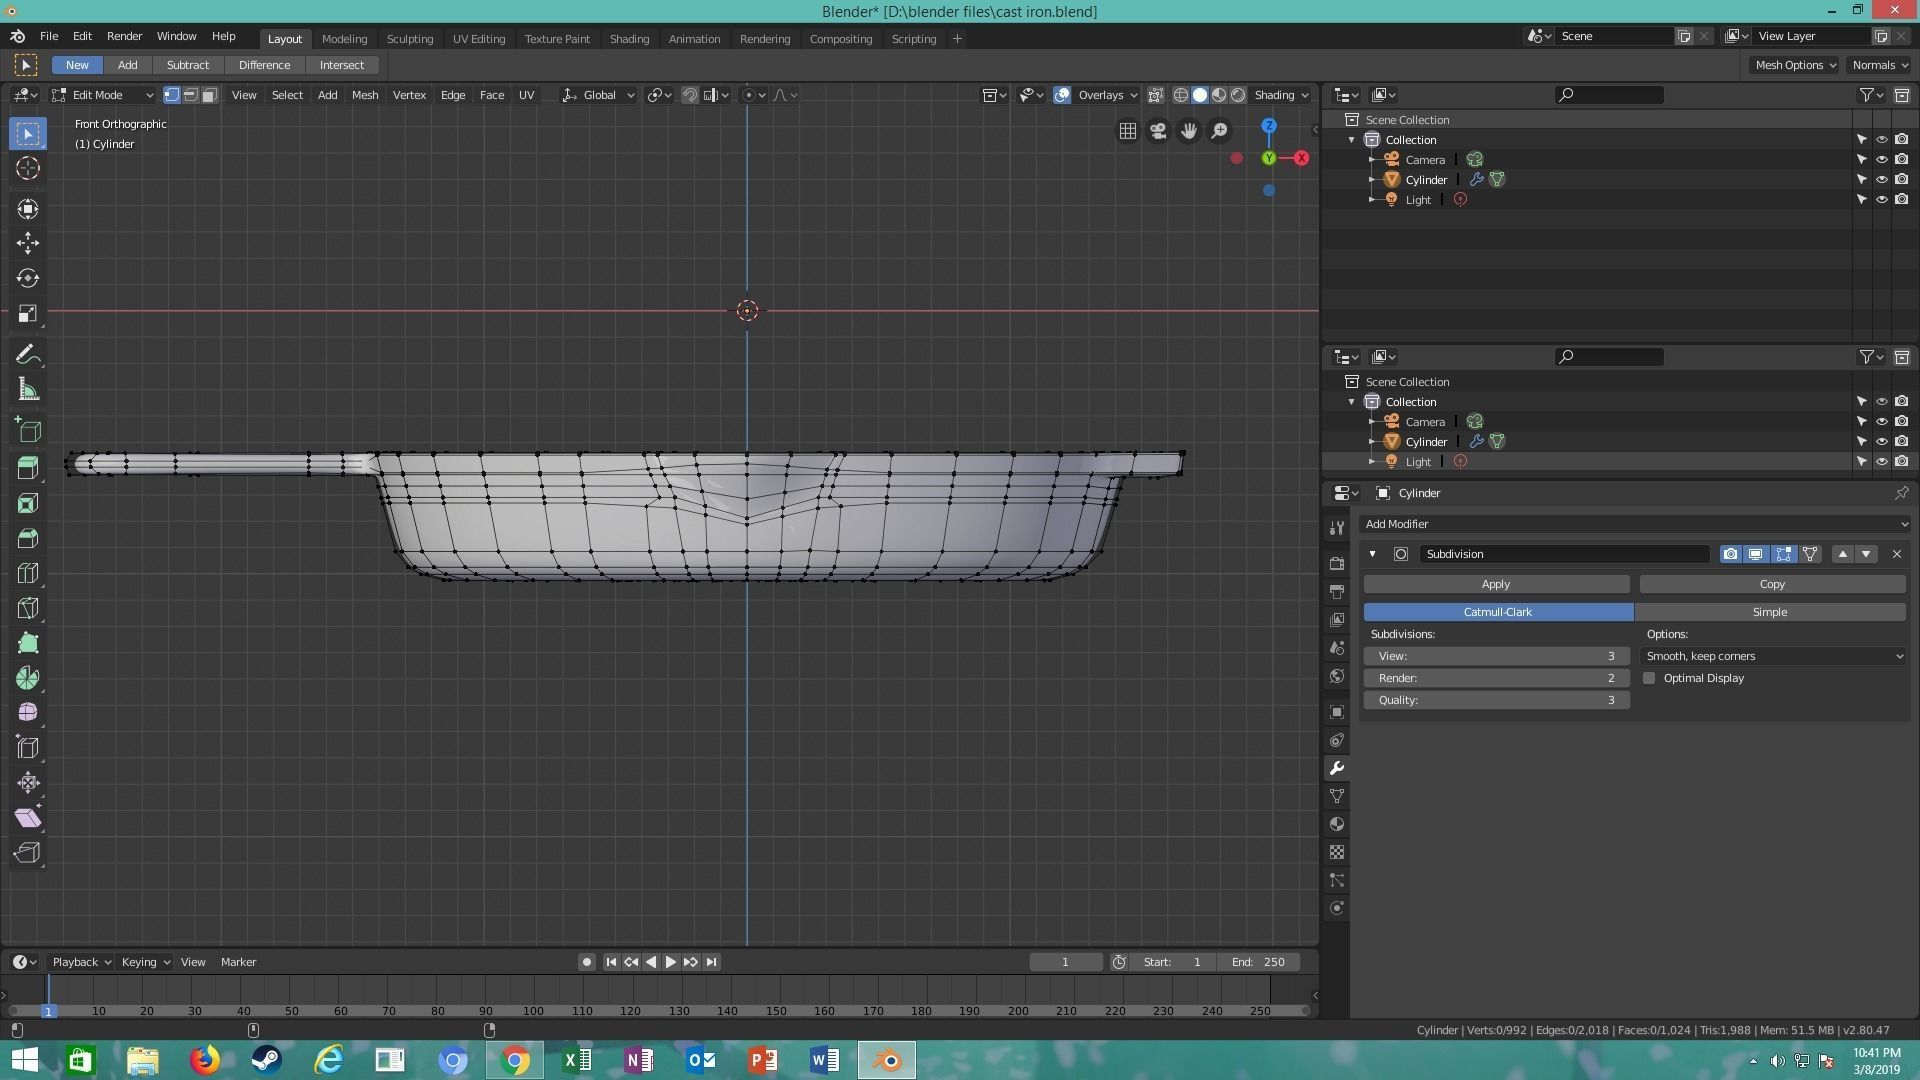1920x1080 pixels.
Task: Hide Cylinder in the upper outliner
Action: pos(1881,180)
